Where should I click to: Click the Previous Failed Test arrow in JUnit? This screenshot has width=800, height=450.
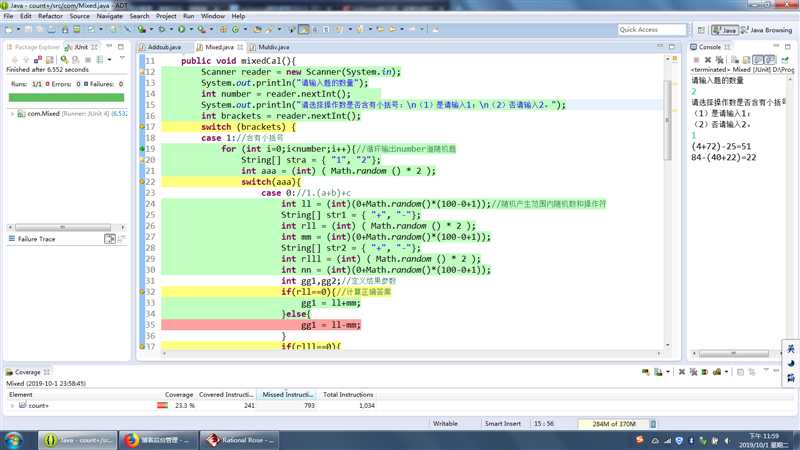(x=26, y=60)
